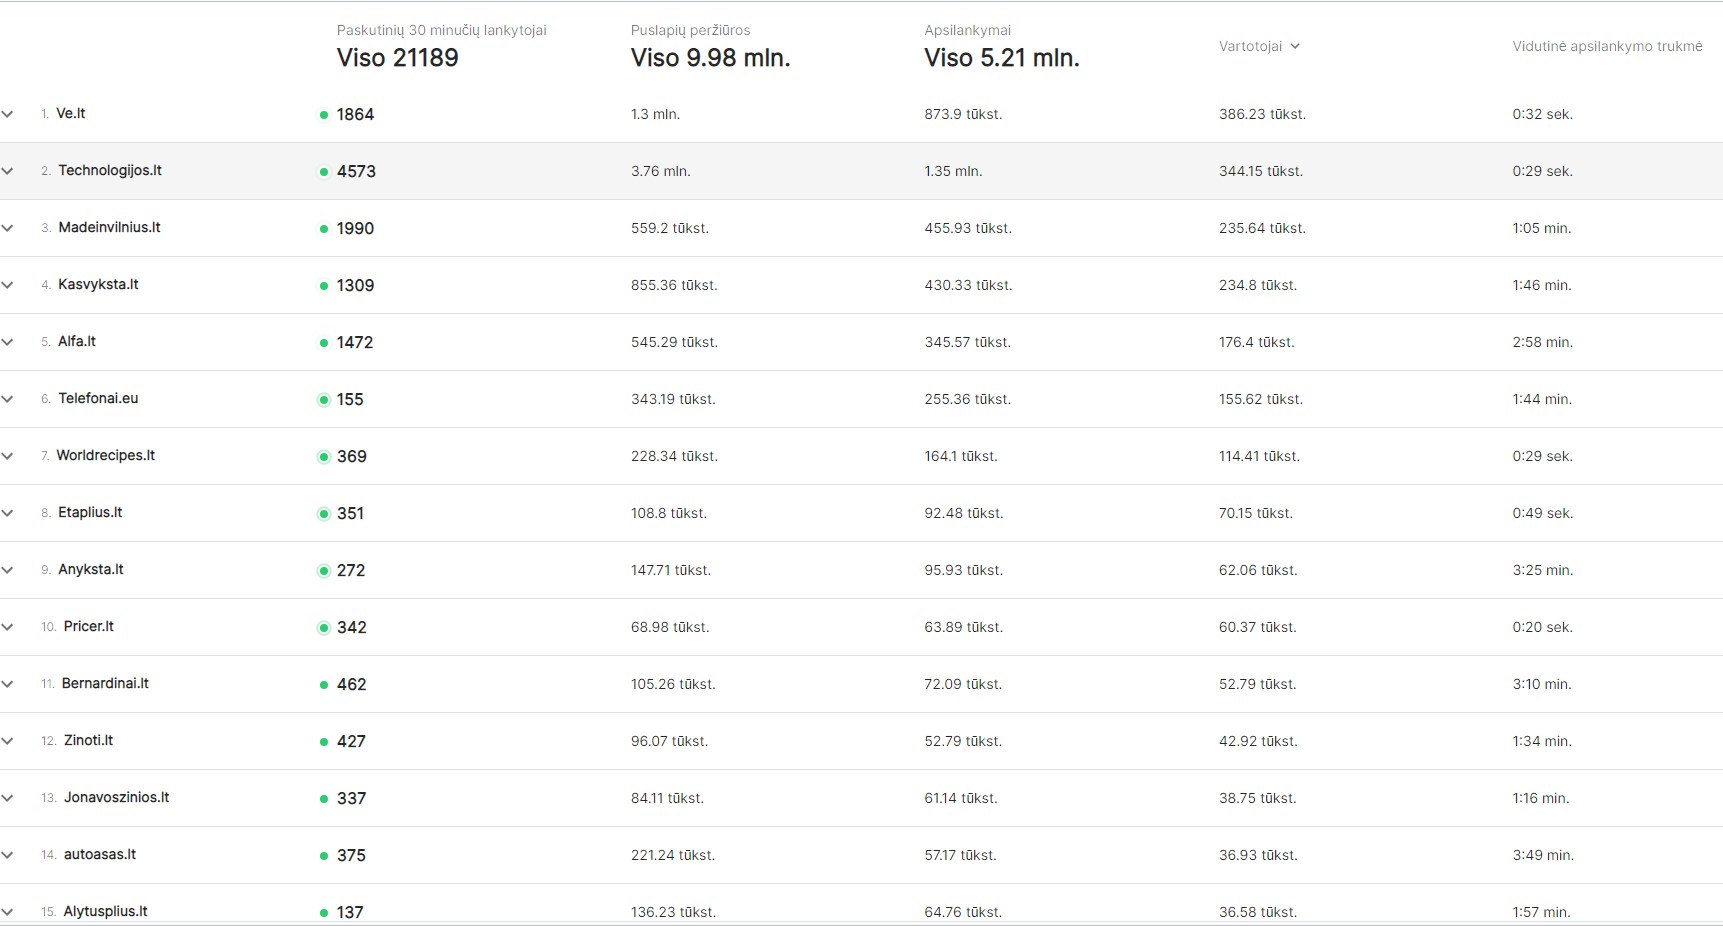The image size is (1723, 926).
Task: Select the total Viso 5.21 mln.
Action: (1002, 58)
